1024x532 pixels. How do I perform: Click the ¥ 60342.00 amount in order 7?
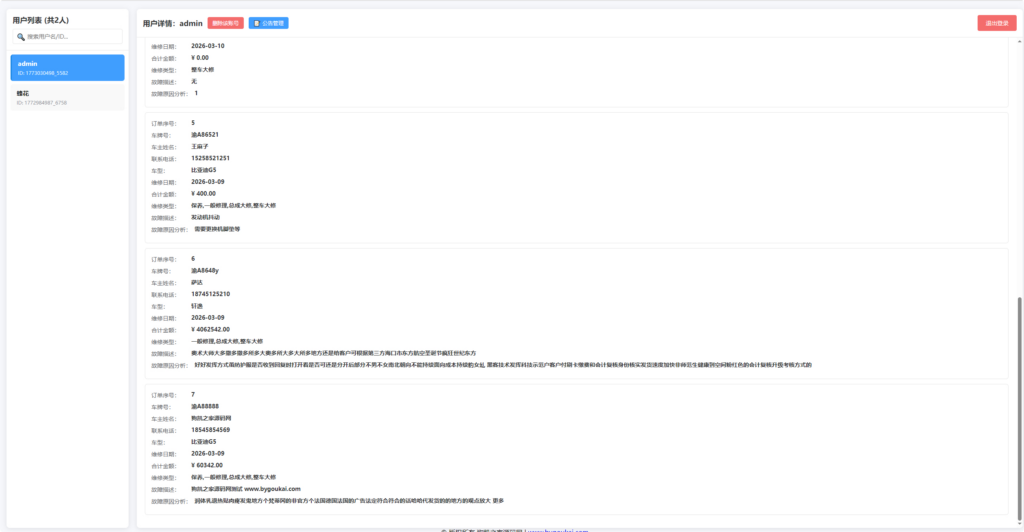point(208,465)
